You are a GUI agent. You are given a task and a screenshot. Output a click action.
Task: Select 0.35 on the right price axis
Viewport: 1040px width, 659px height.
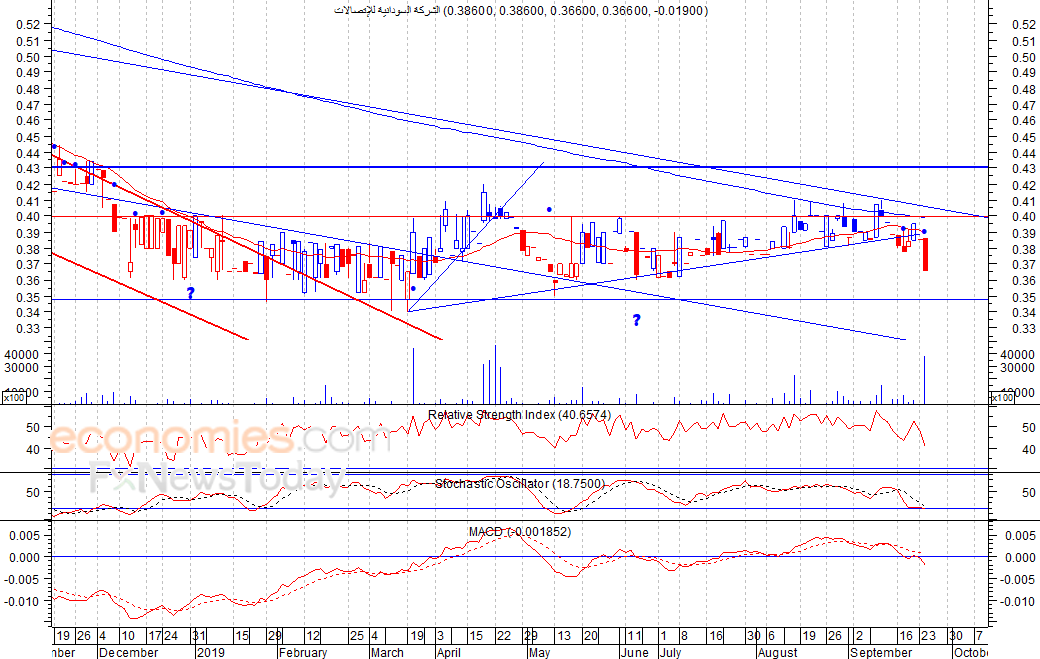(1023, 297)
